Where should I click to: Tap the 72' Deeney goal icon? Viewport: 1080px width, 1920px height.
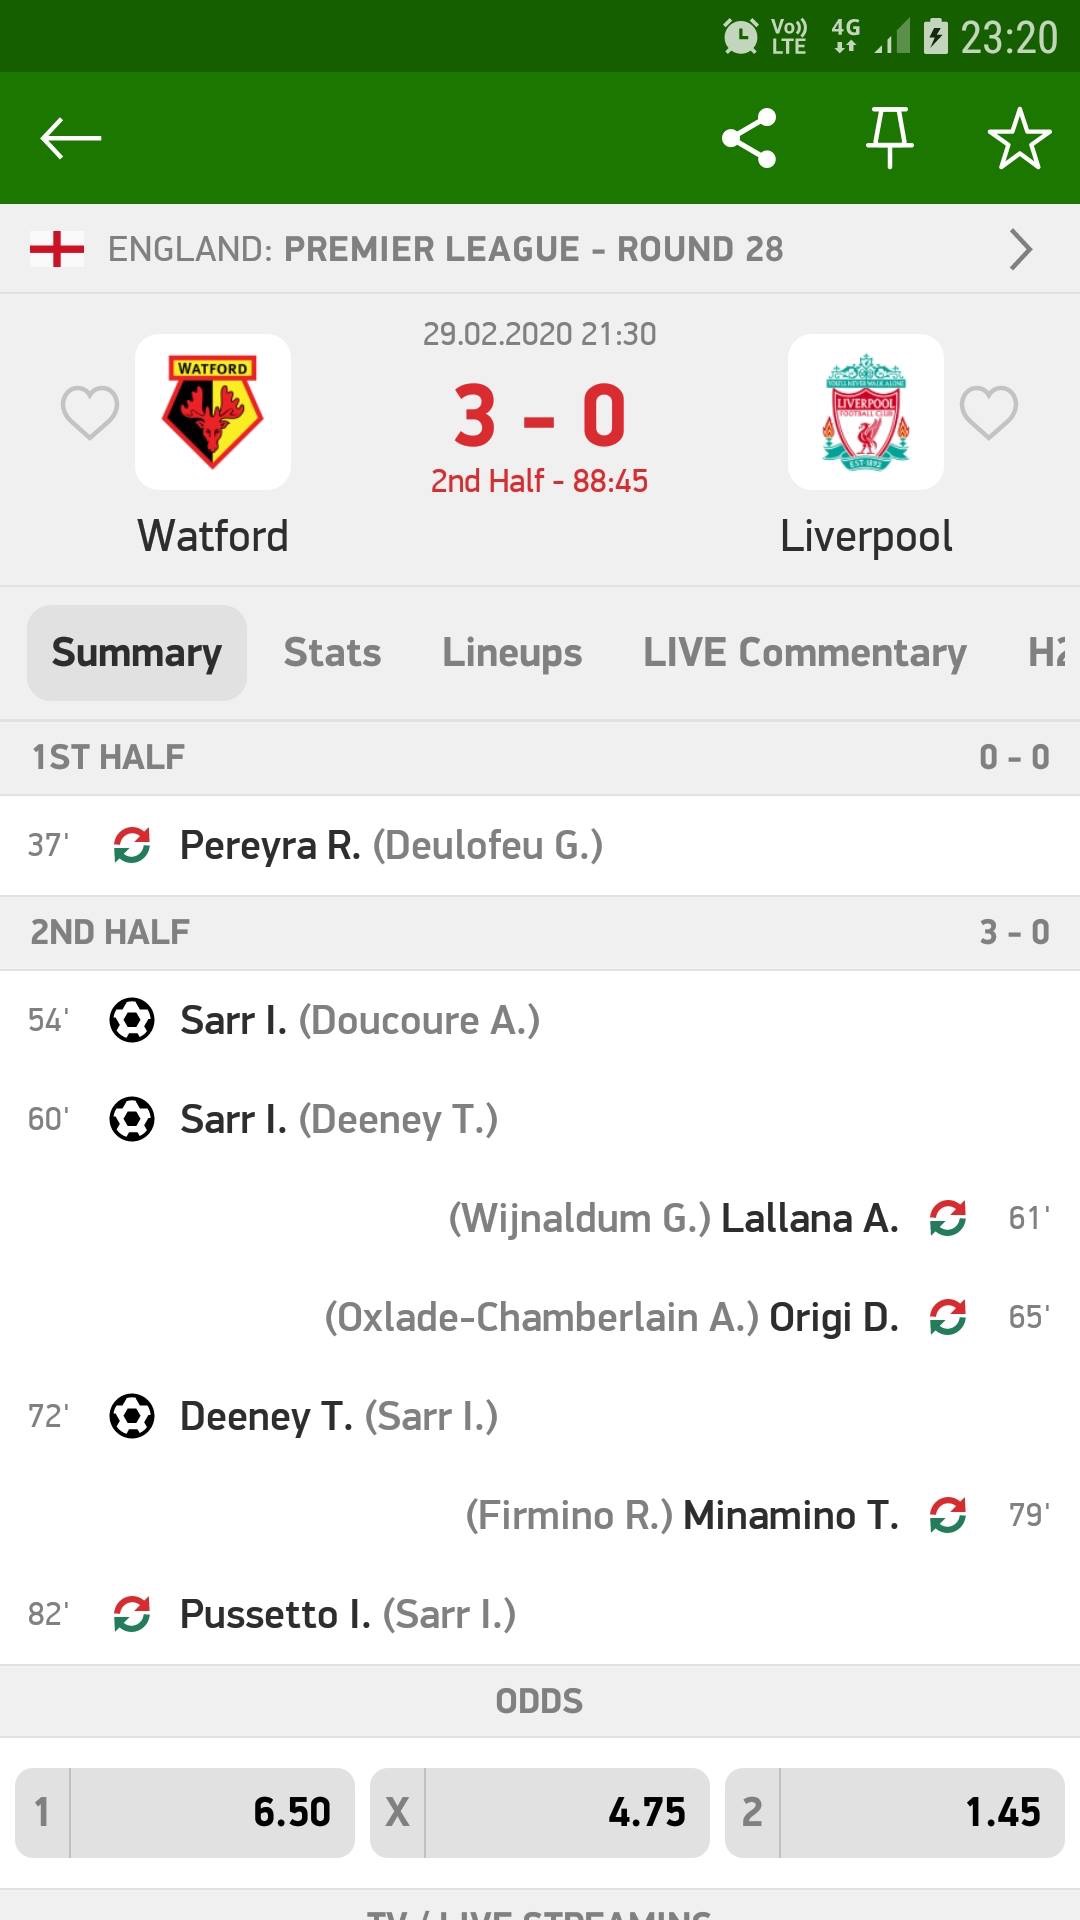[x=132, y=1416]
